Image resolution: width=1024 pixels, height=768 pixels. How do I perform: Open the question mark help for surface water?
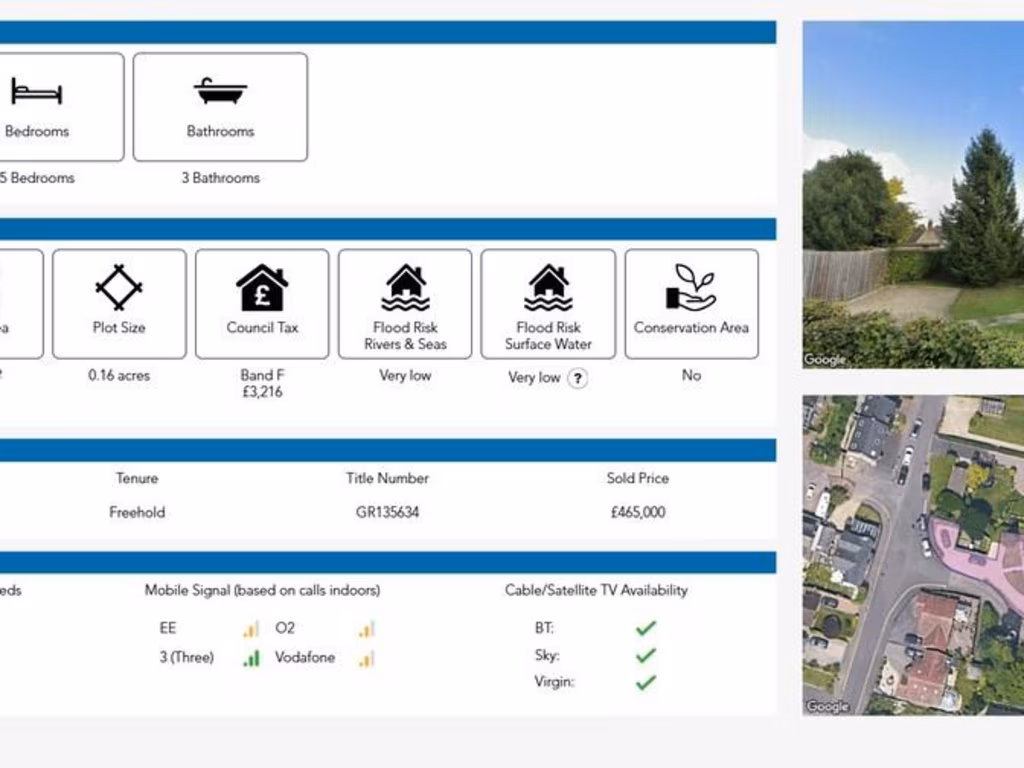577,378
